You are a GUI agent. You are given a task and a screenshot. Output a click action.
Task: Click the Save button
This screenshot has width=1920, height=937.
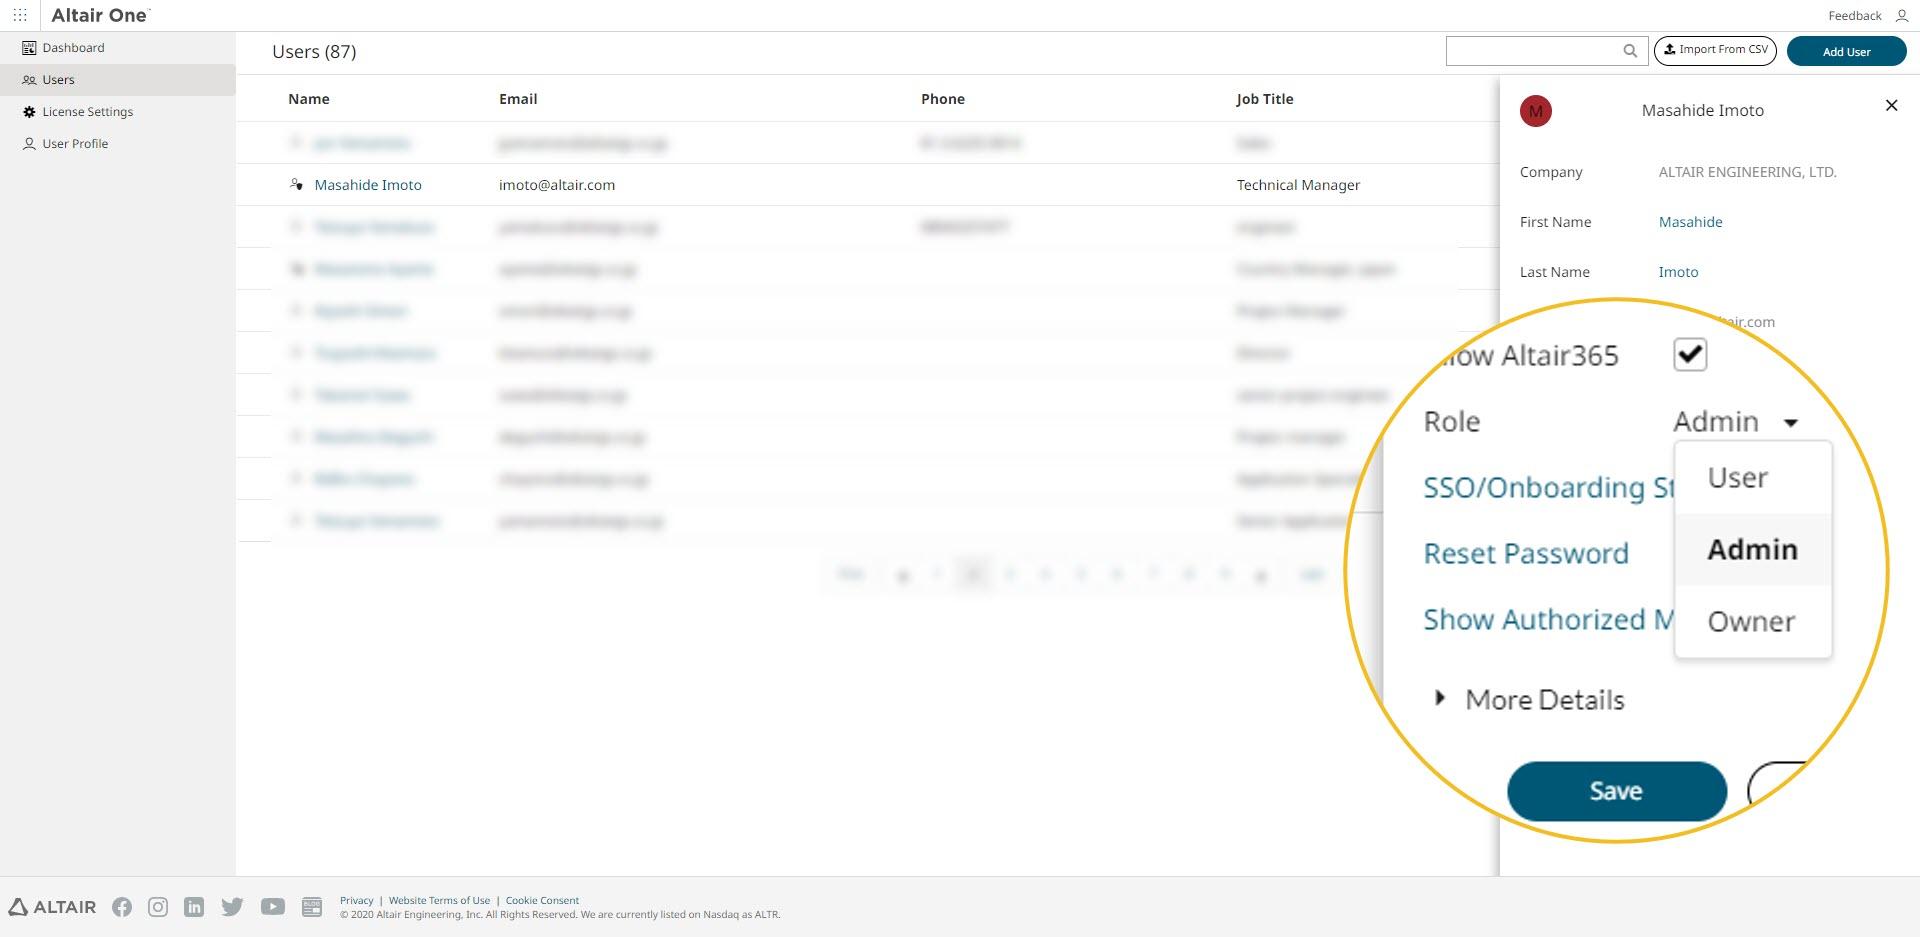(x=1615, y=790)
